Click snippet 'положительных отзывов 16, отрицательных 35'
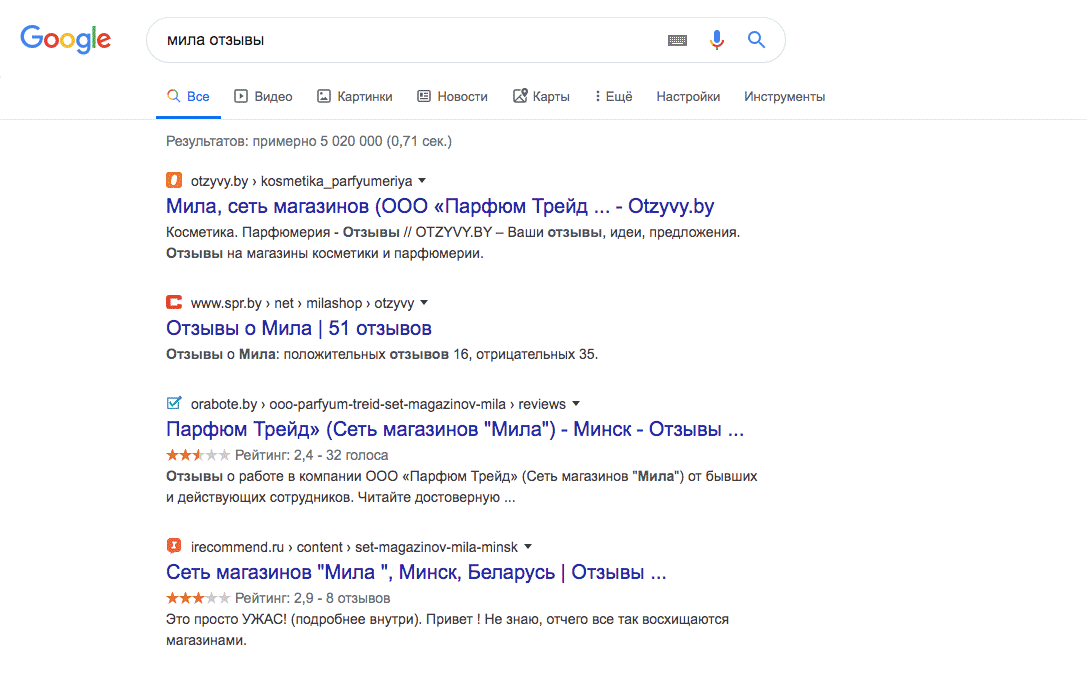This screenshot has width=1087, height=676. tap(441, 354)
